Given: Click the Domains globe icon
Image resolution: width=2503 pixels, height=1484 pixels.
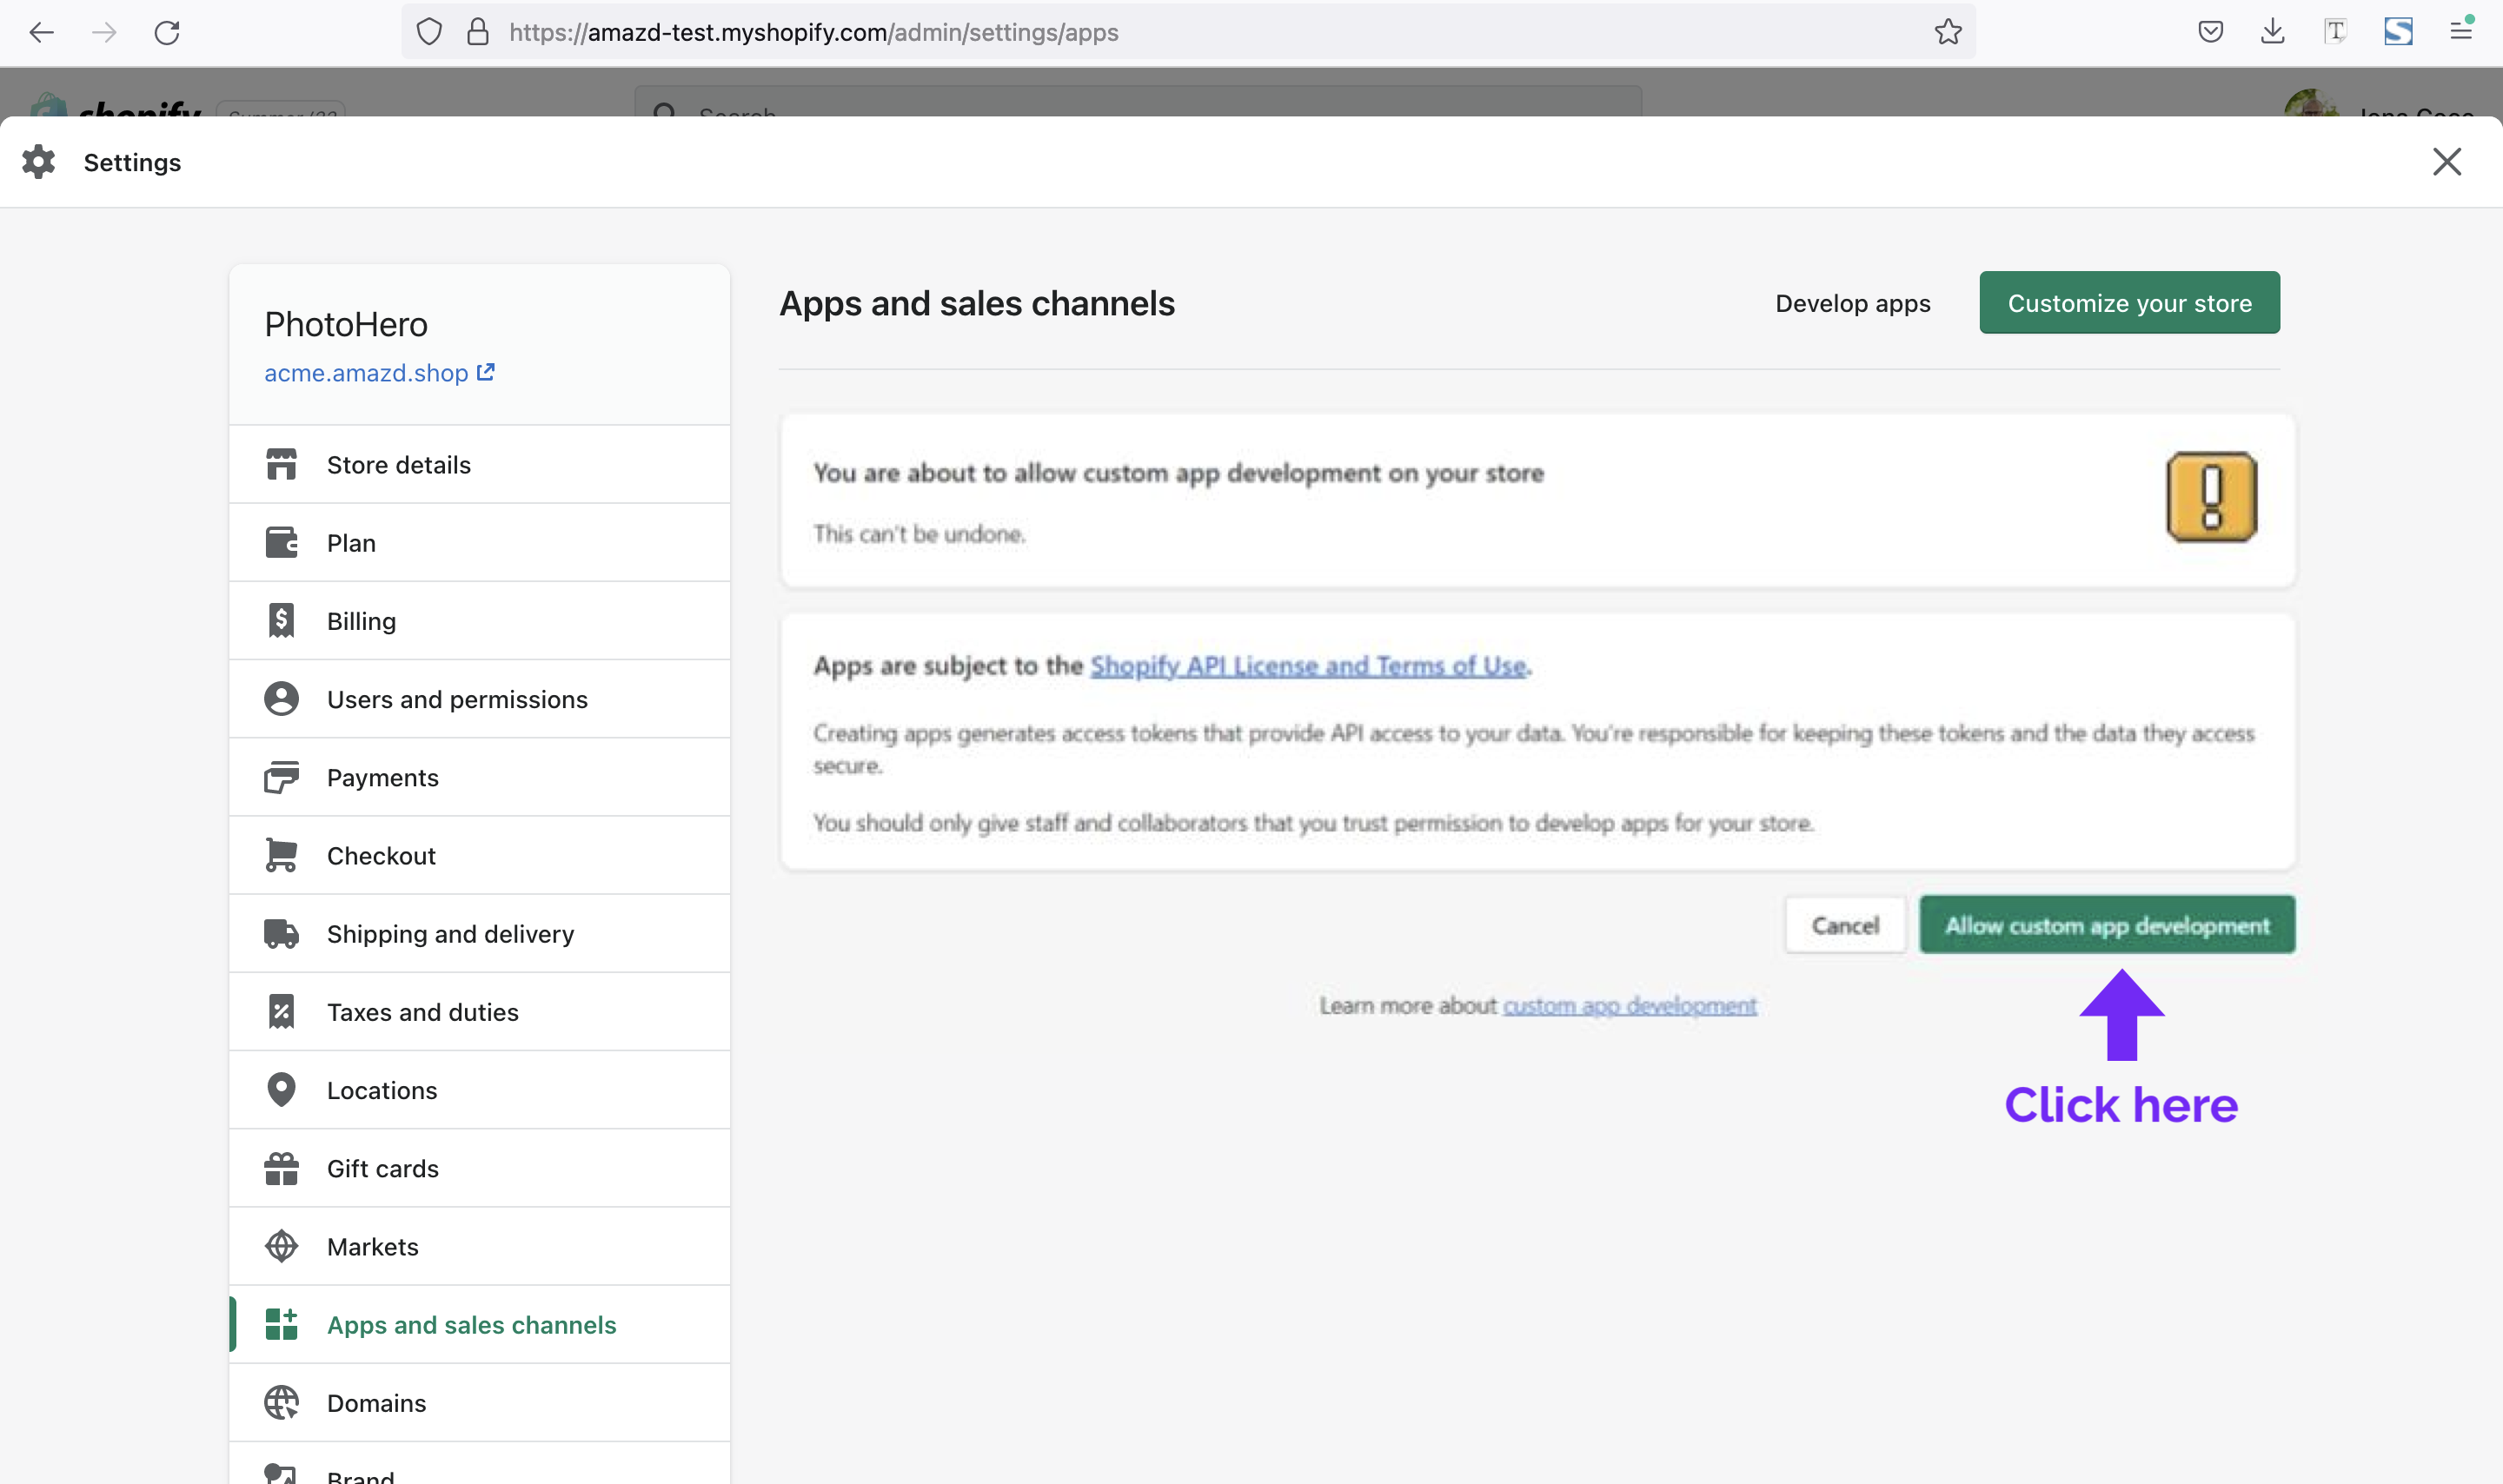Looking at the screenshot, I should coord(281,1402).
